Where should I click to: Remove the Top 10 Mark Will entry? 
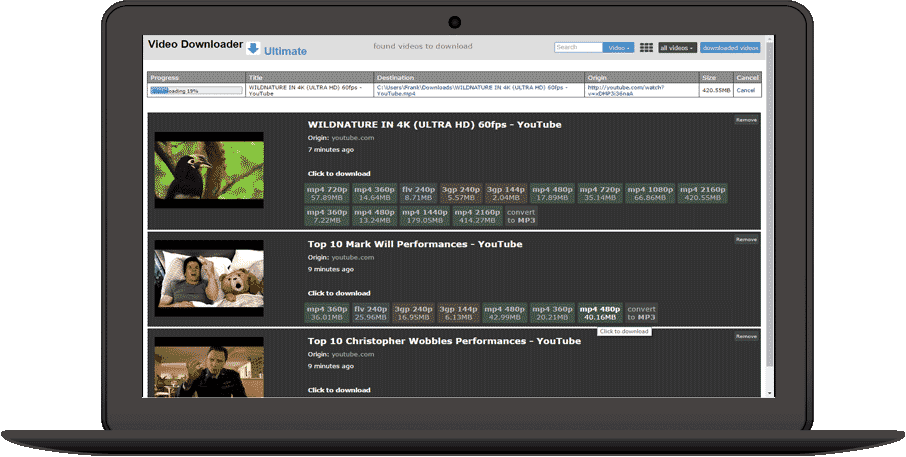click(x=746, y=240)
